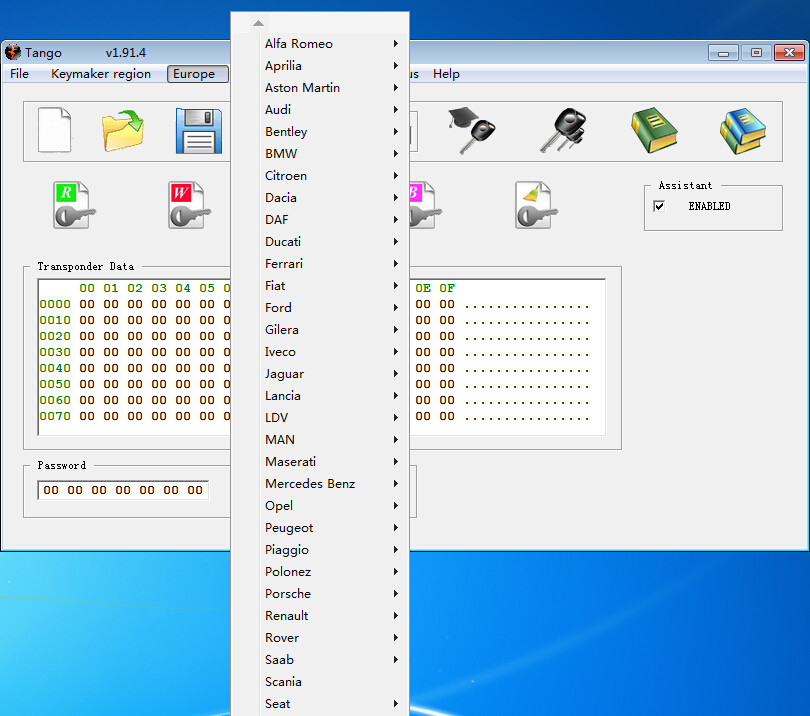This screenshot has width=810, height=716.
Task: Click the multiple keys icon
Action: pyautogui.click(x=562, y=130)
